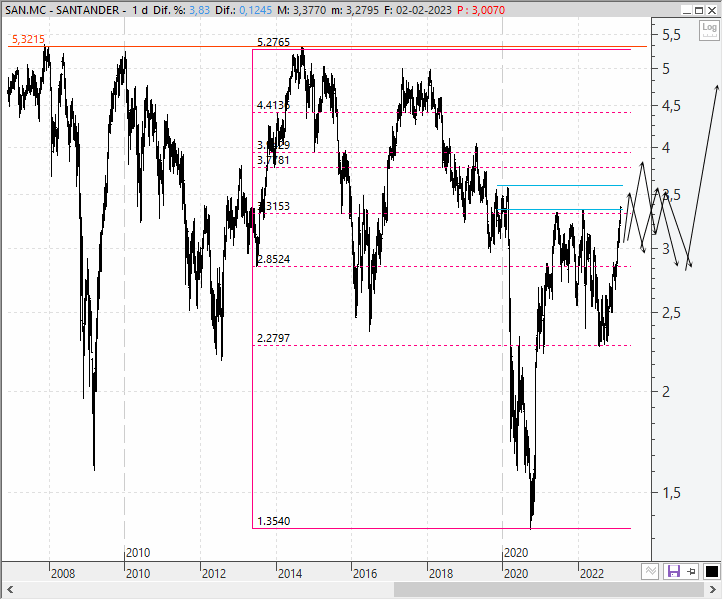
Task: Toggle the Log scale button
Action: pyautogui.click(x=709, y=30)
